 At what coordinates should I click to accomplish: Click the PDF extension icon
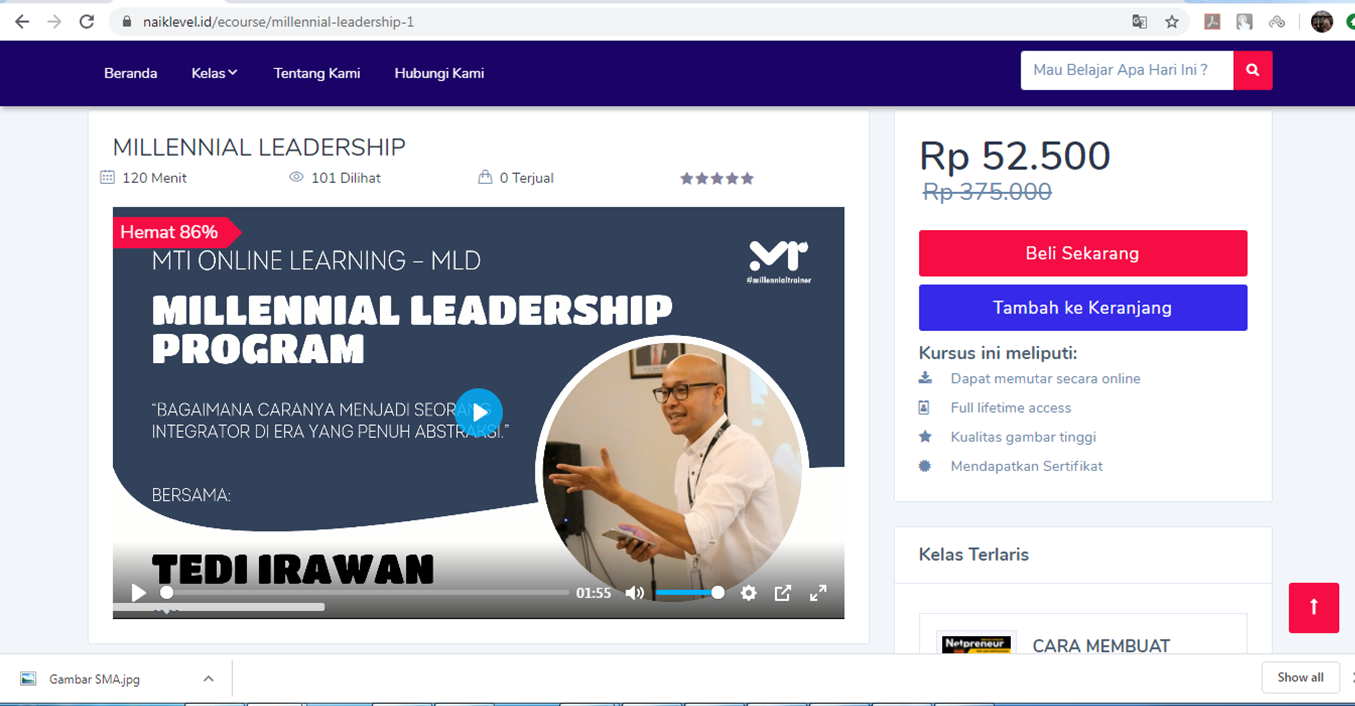[1212, 21]
